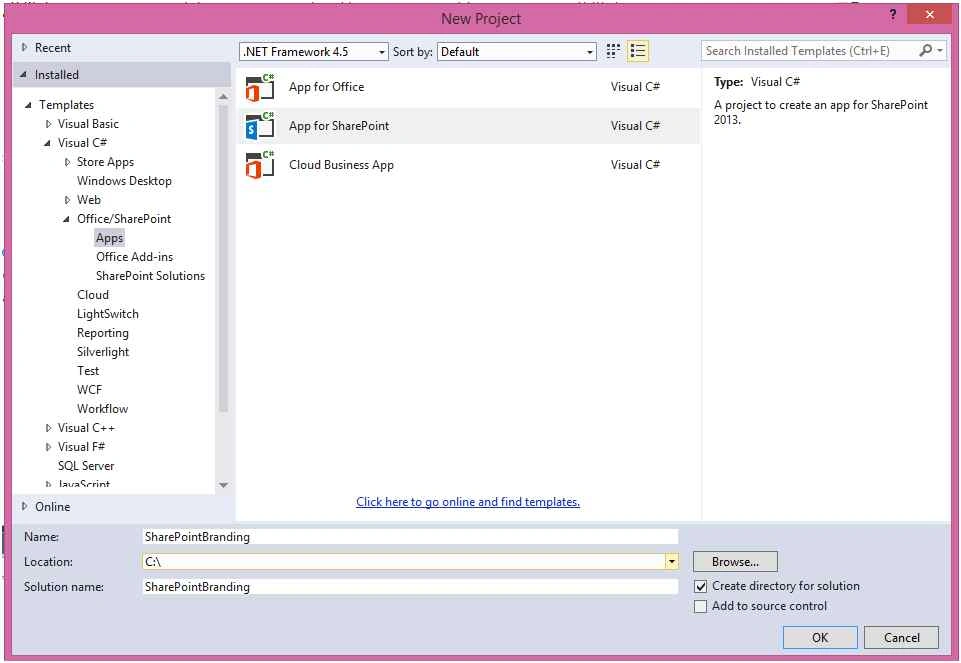Select the App for SharePoint template name
This screenshot has width=961, height=663.
[x=339, y=126]
